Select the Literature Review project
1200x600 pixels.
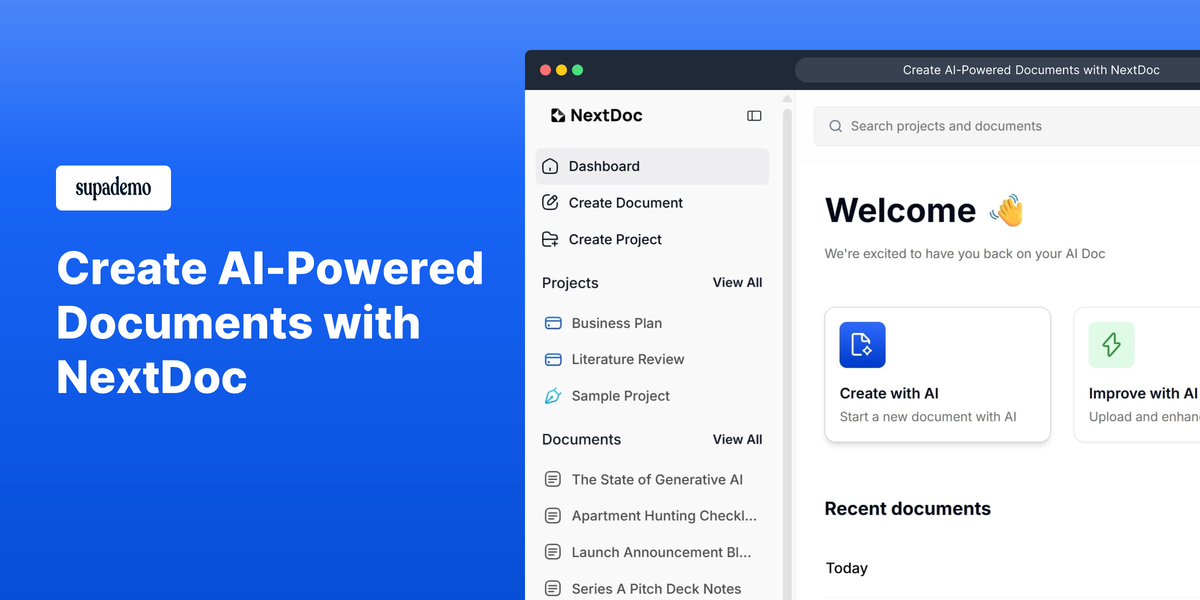tap(628, 359)
